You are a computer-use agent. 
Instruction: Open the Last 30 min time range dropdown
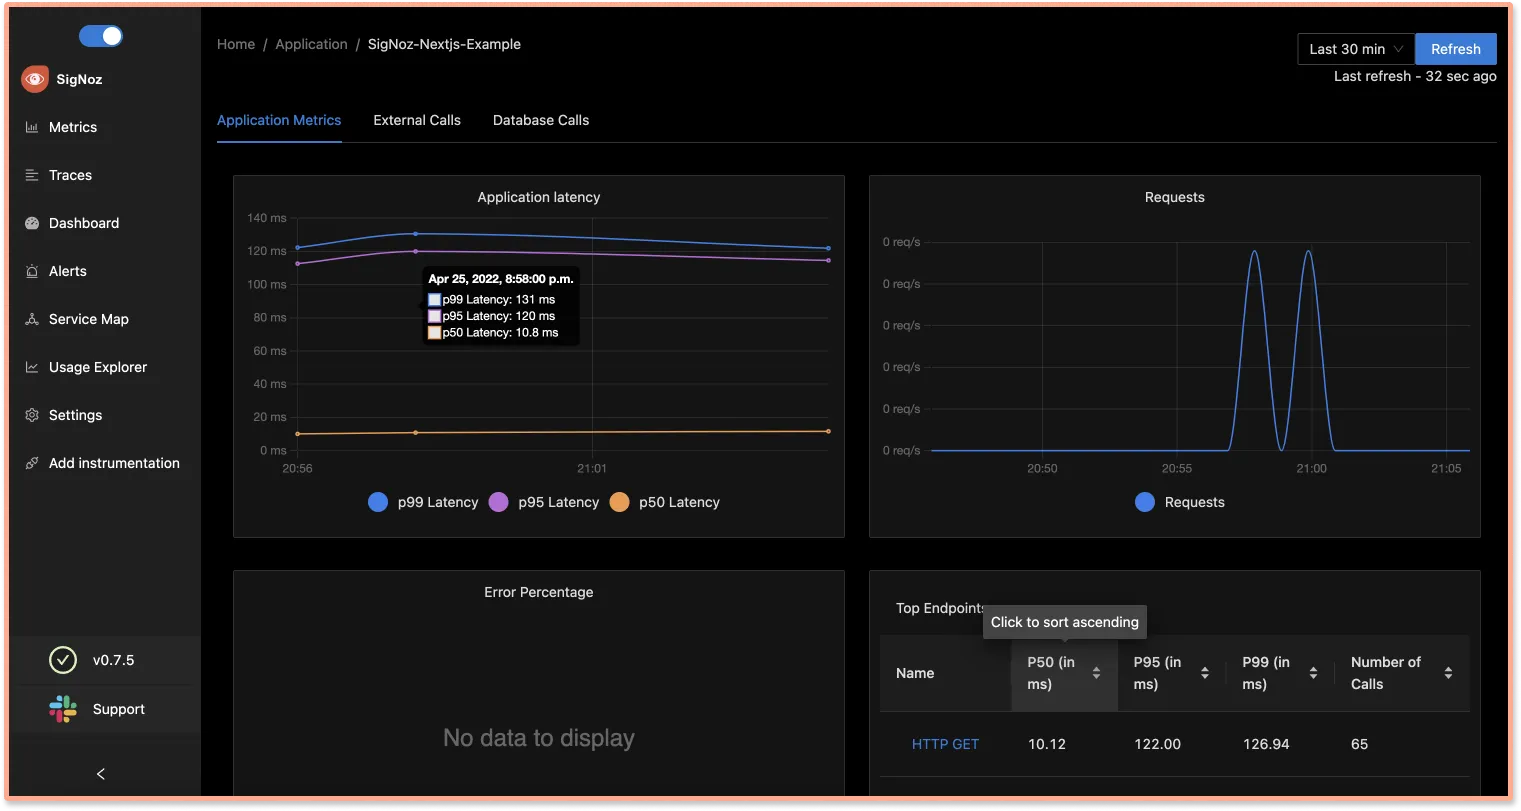pos(1356,49)
